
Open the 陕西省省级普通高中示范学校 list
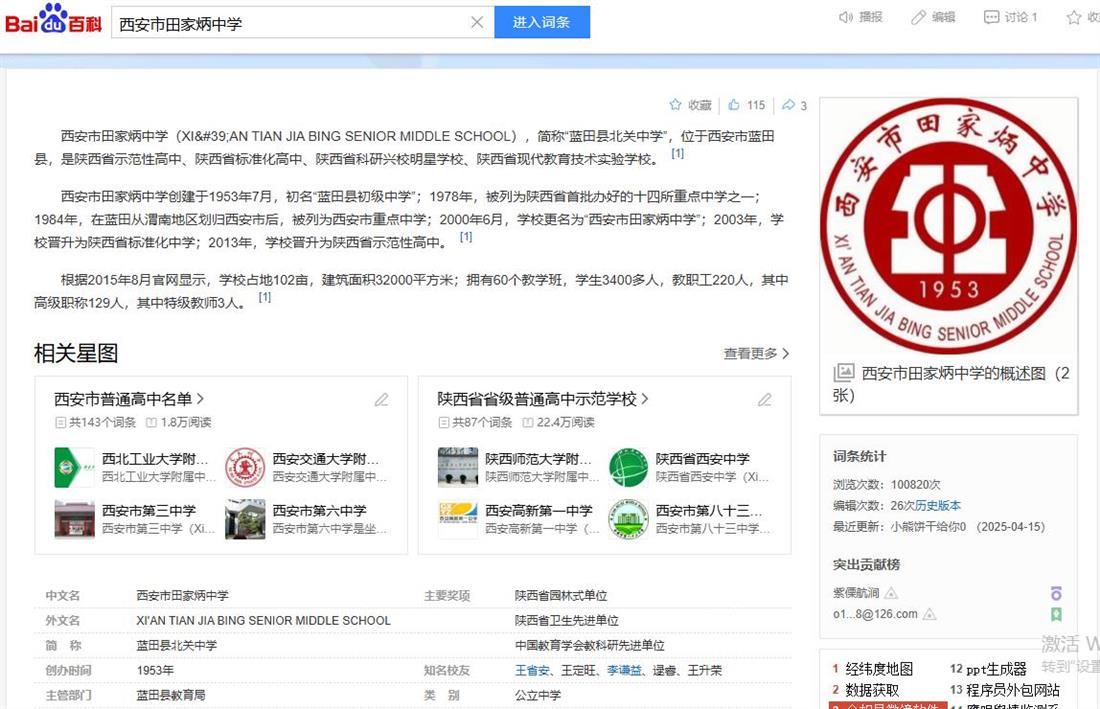pyautogui.click(x=542, y=399)
